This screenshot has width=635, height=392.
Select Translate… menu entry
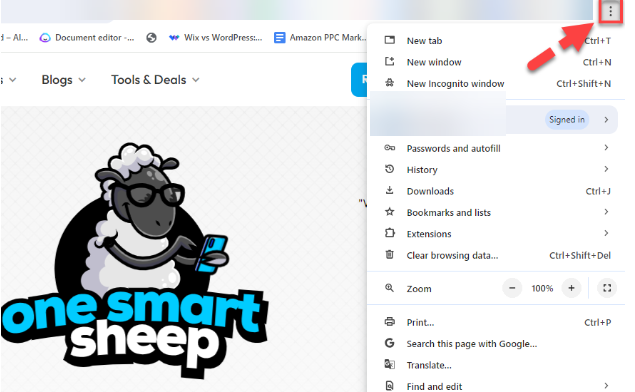coord(497,365)
